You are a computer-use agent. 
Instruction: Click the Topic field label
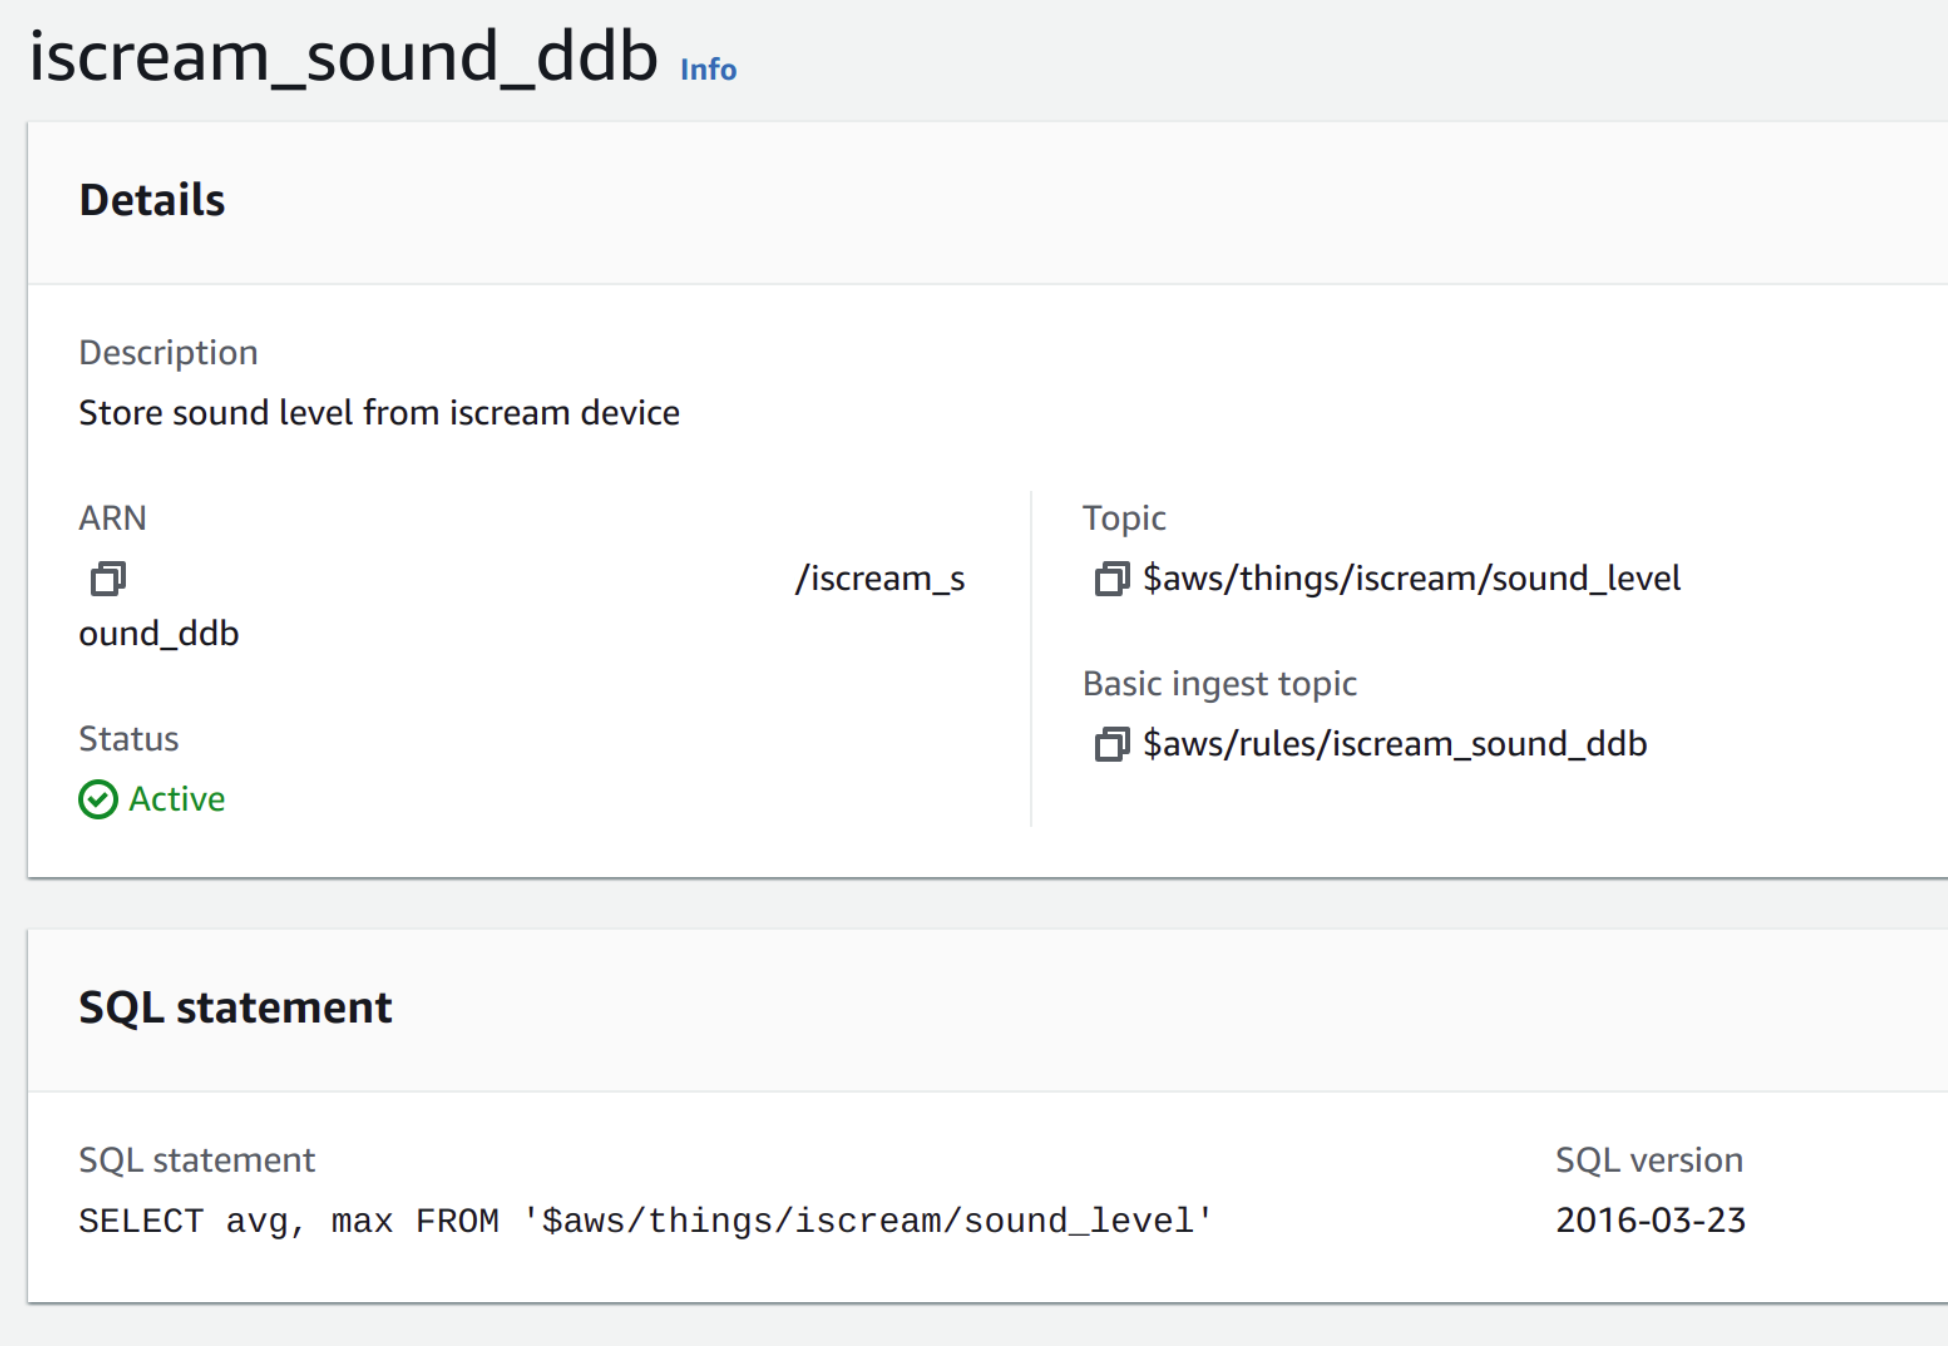click(1124, 518)
